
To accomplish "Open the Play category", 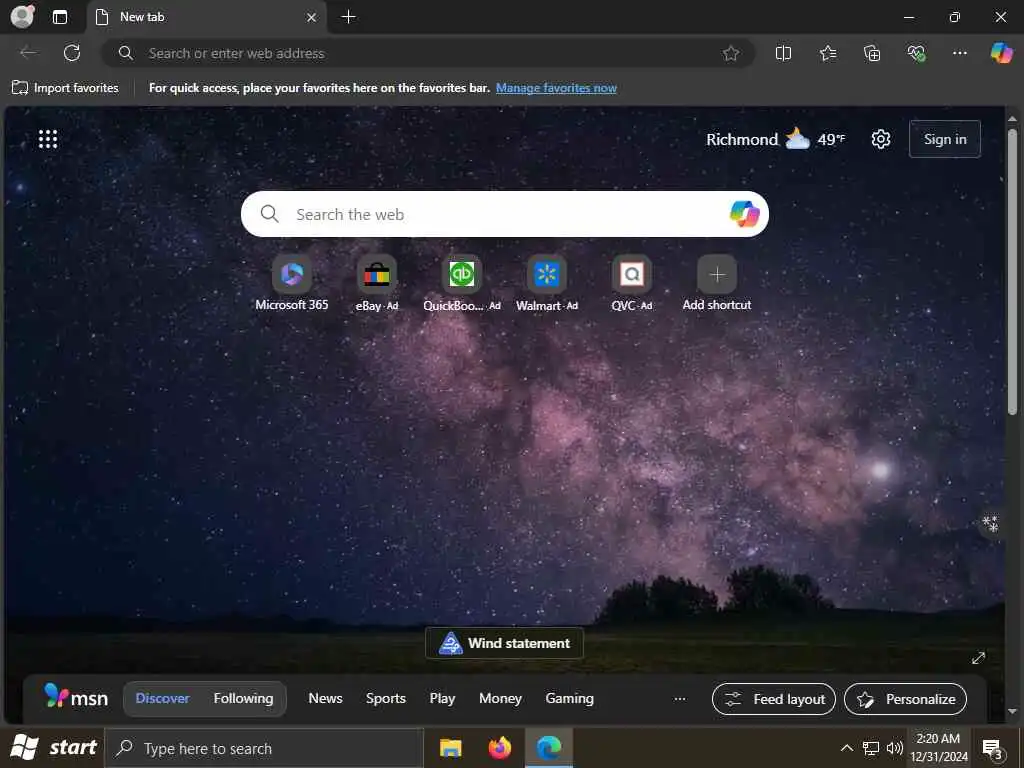I will (x=442, y=698).
